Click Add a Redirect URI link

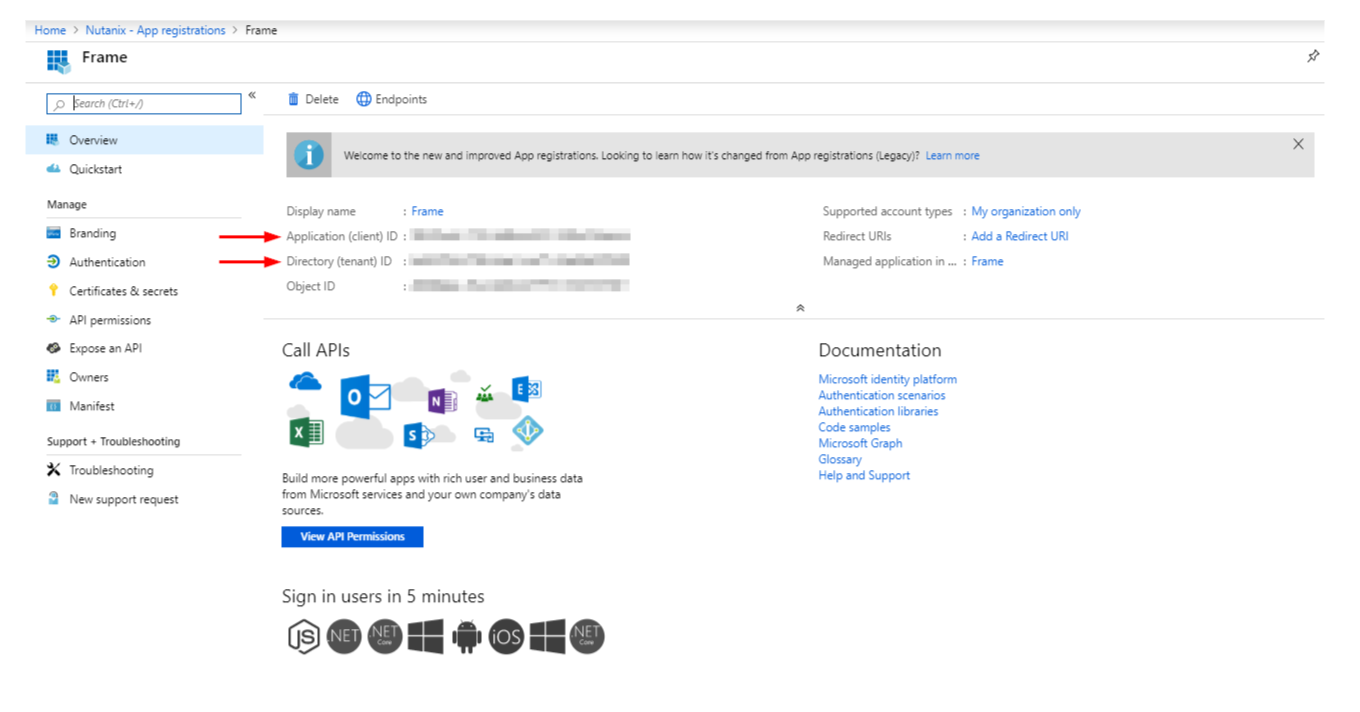1020,236
